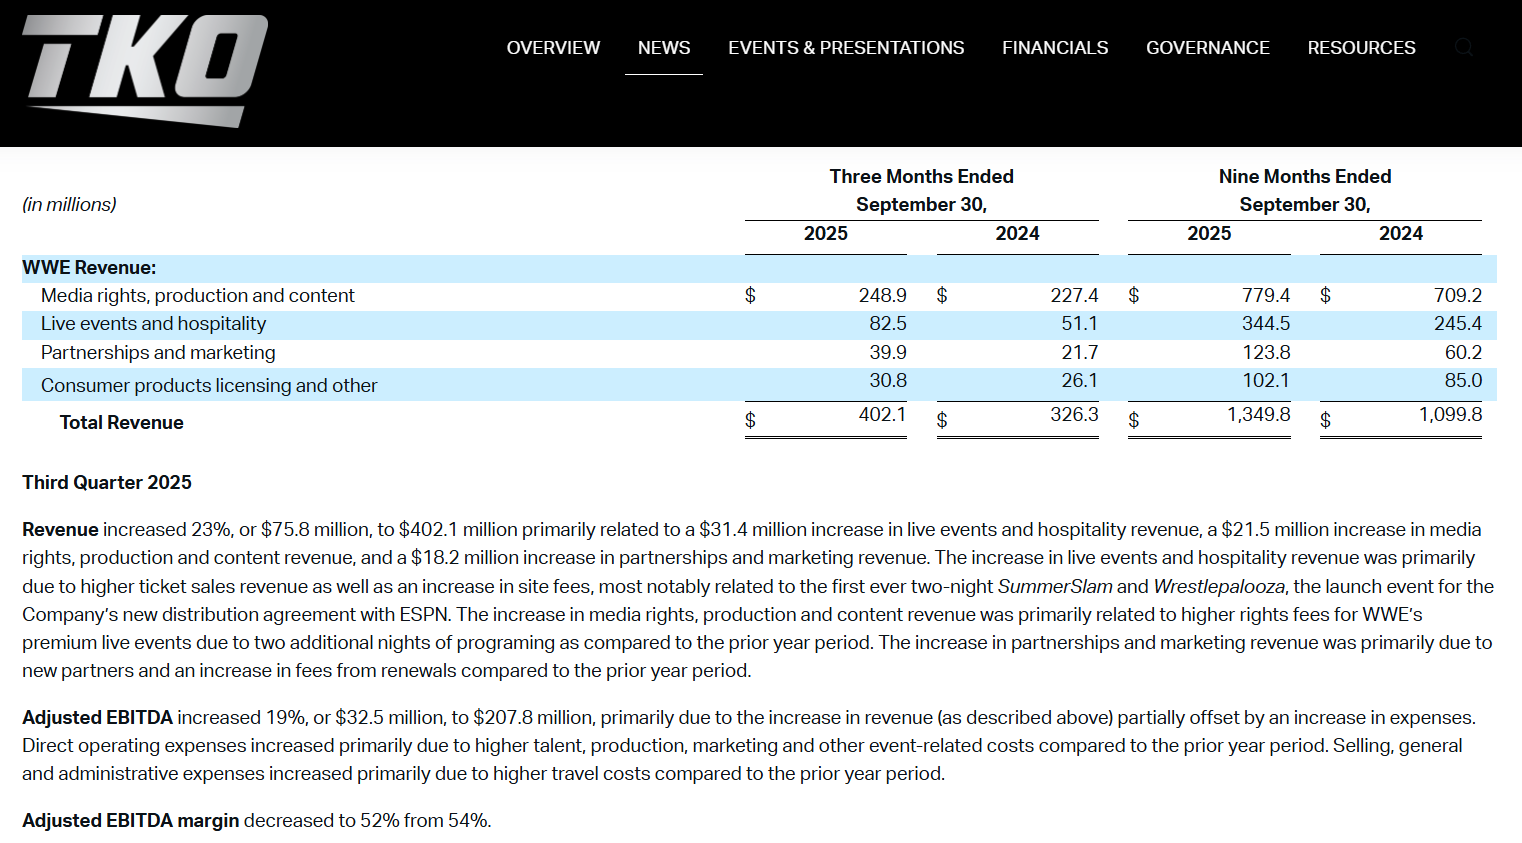Click the Partnerships and marketing row label

158,353
